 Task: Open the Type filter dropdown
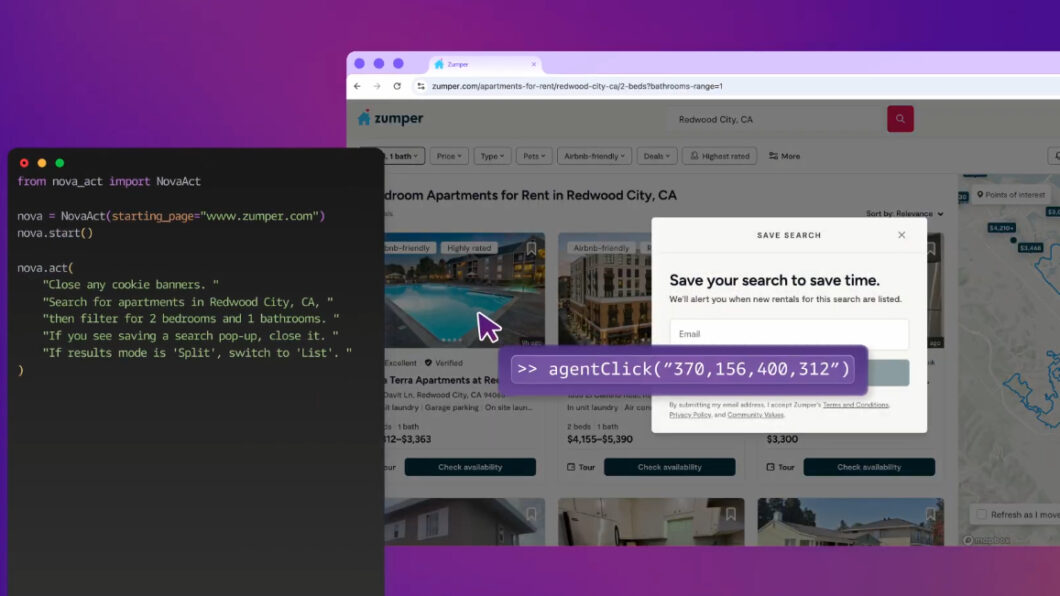click(492, 156)
